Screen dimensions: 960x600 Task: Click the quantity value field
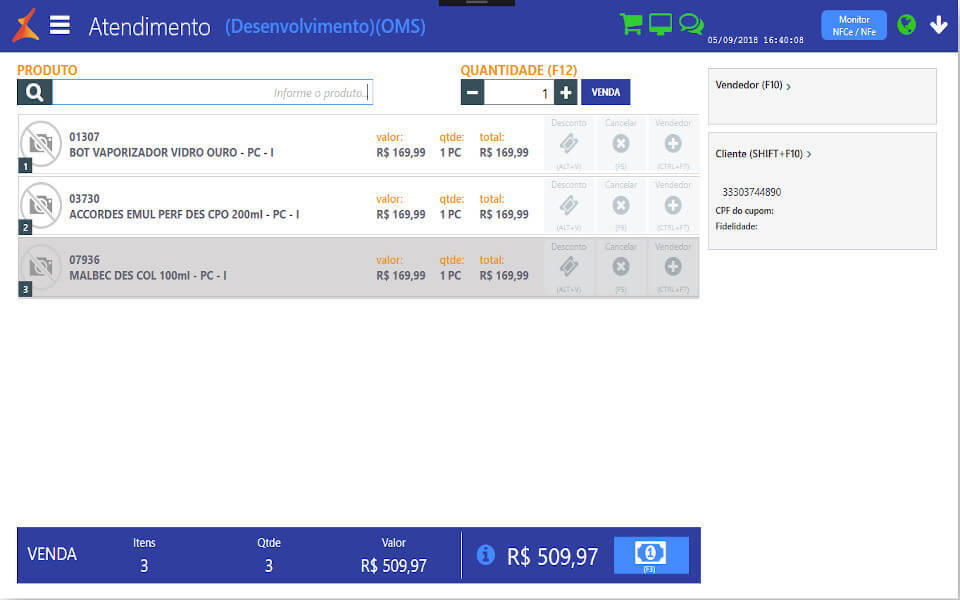[x=519, y=92]
